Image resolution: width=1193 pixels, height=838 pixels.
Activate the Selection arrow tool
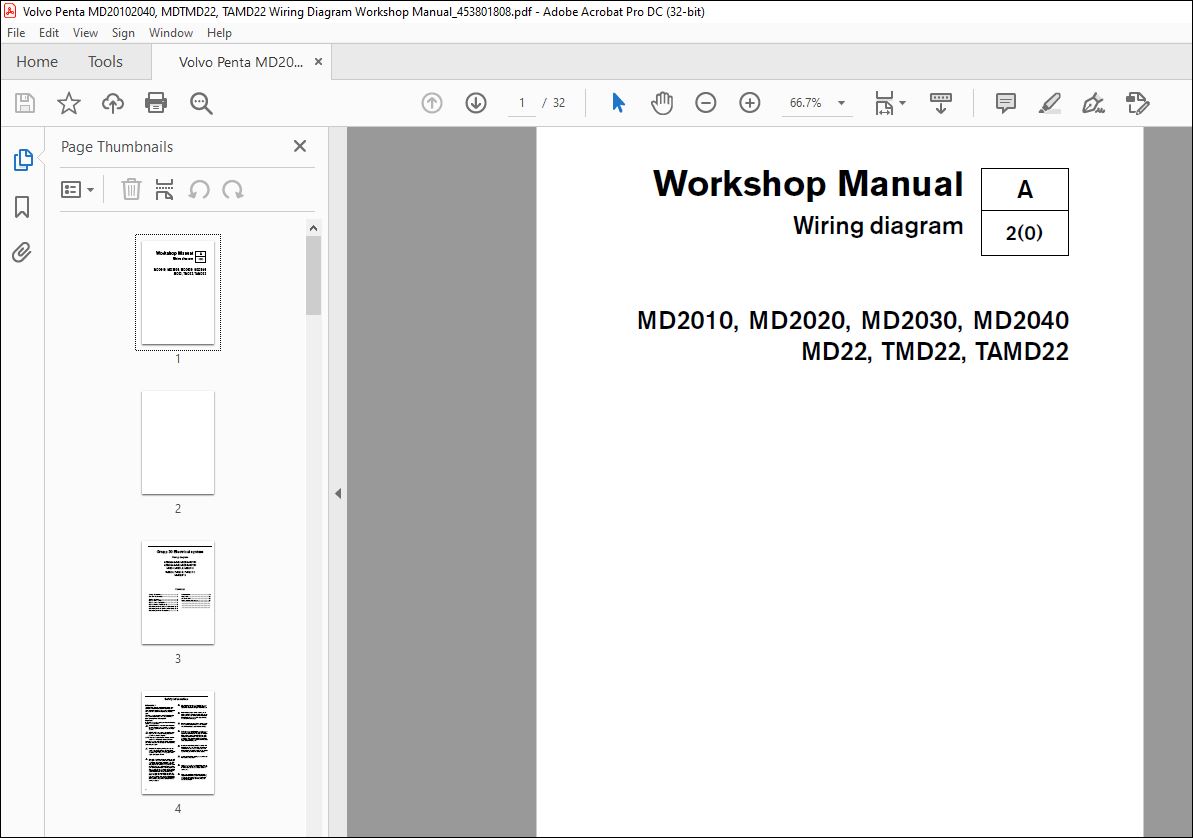pyautogui.click(x=618, y=103)
